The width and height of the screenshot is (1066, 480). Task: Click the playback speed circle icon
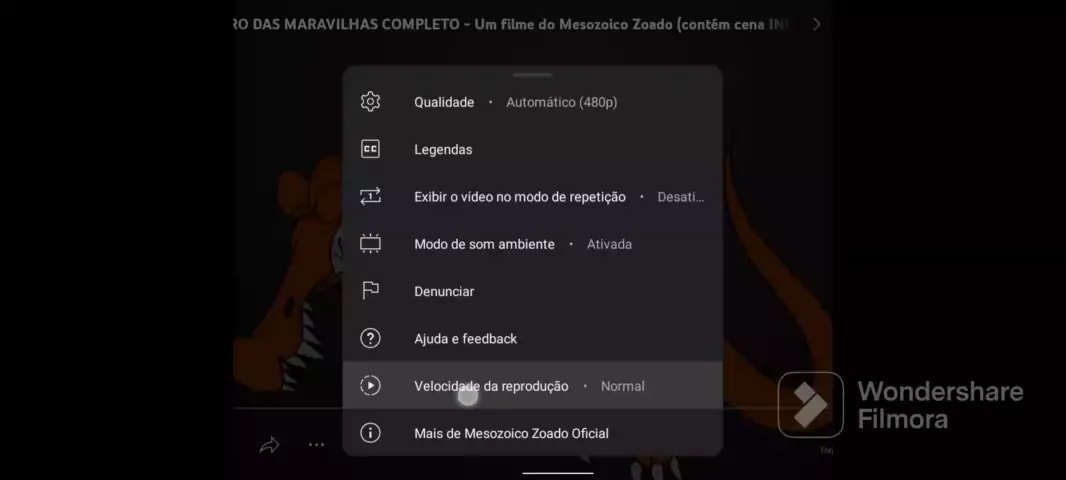(x=370, y=385)
